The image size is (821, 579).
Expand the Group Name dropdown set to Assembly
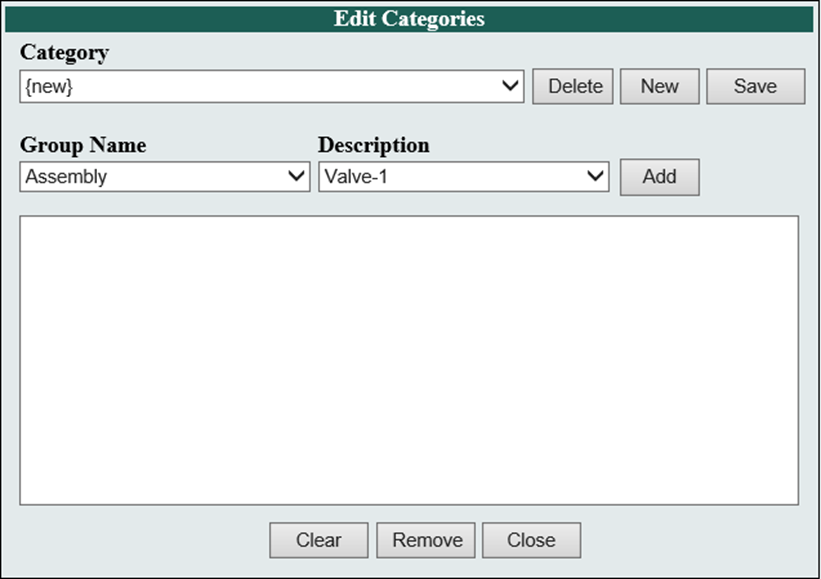coord(165,176)
